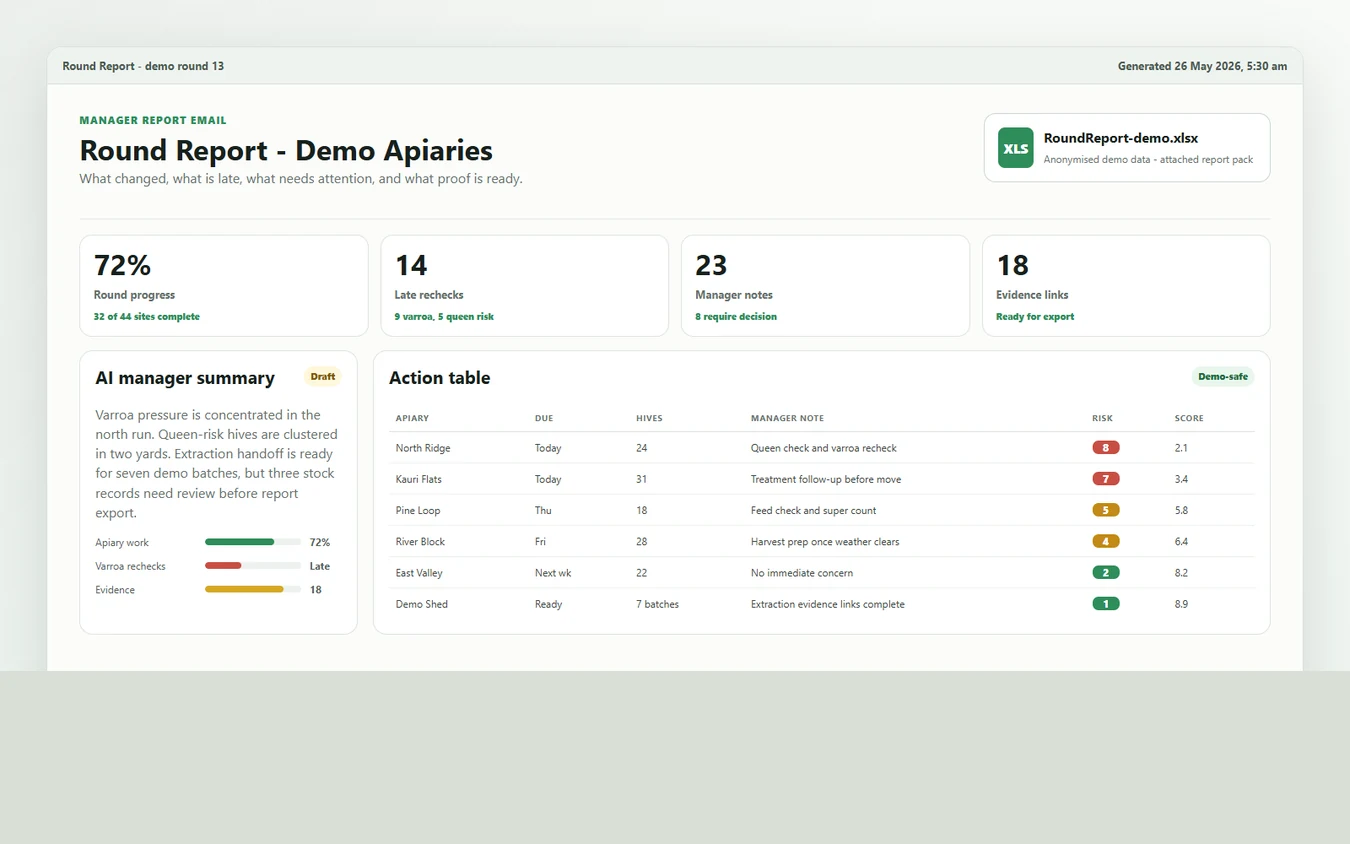
Task: Click the 'Ready for export' text
Action: point(1035,316)
